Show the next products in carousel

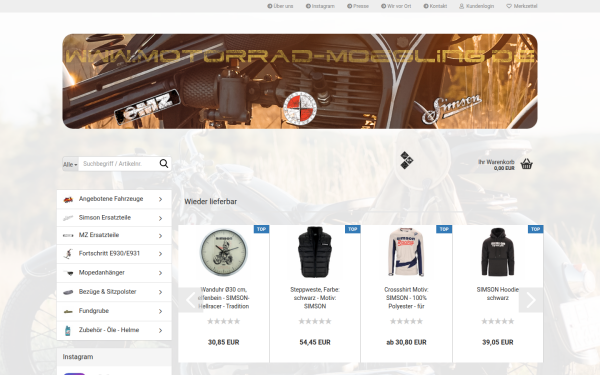[x=531, y=300]
